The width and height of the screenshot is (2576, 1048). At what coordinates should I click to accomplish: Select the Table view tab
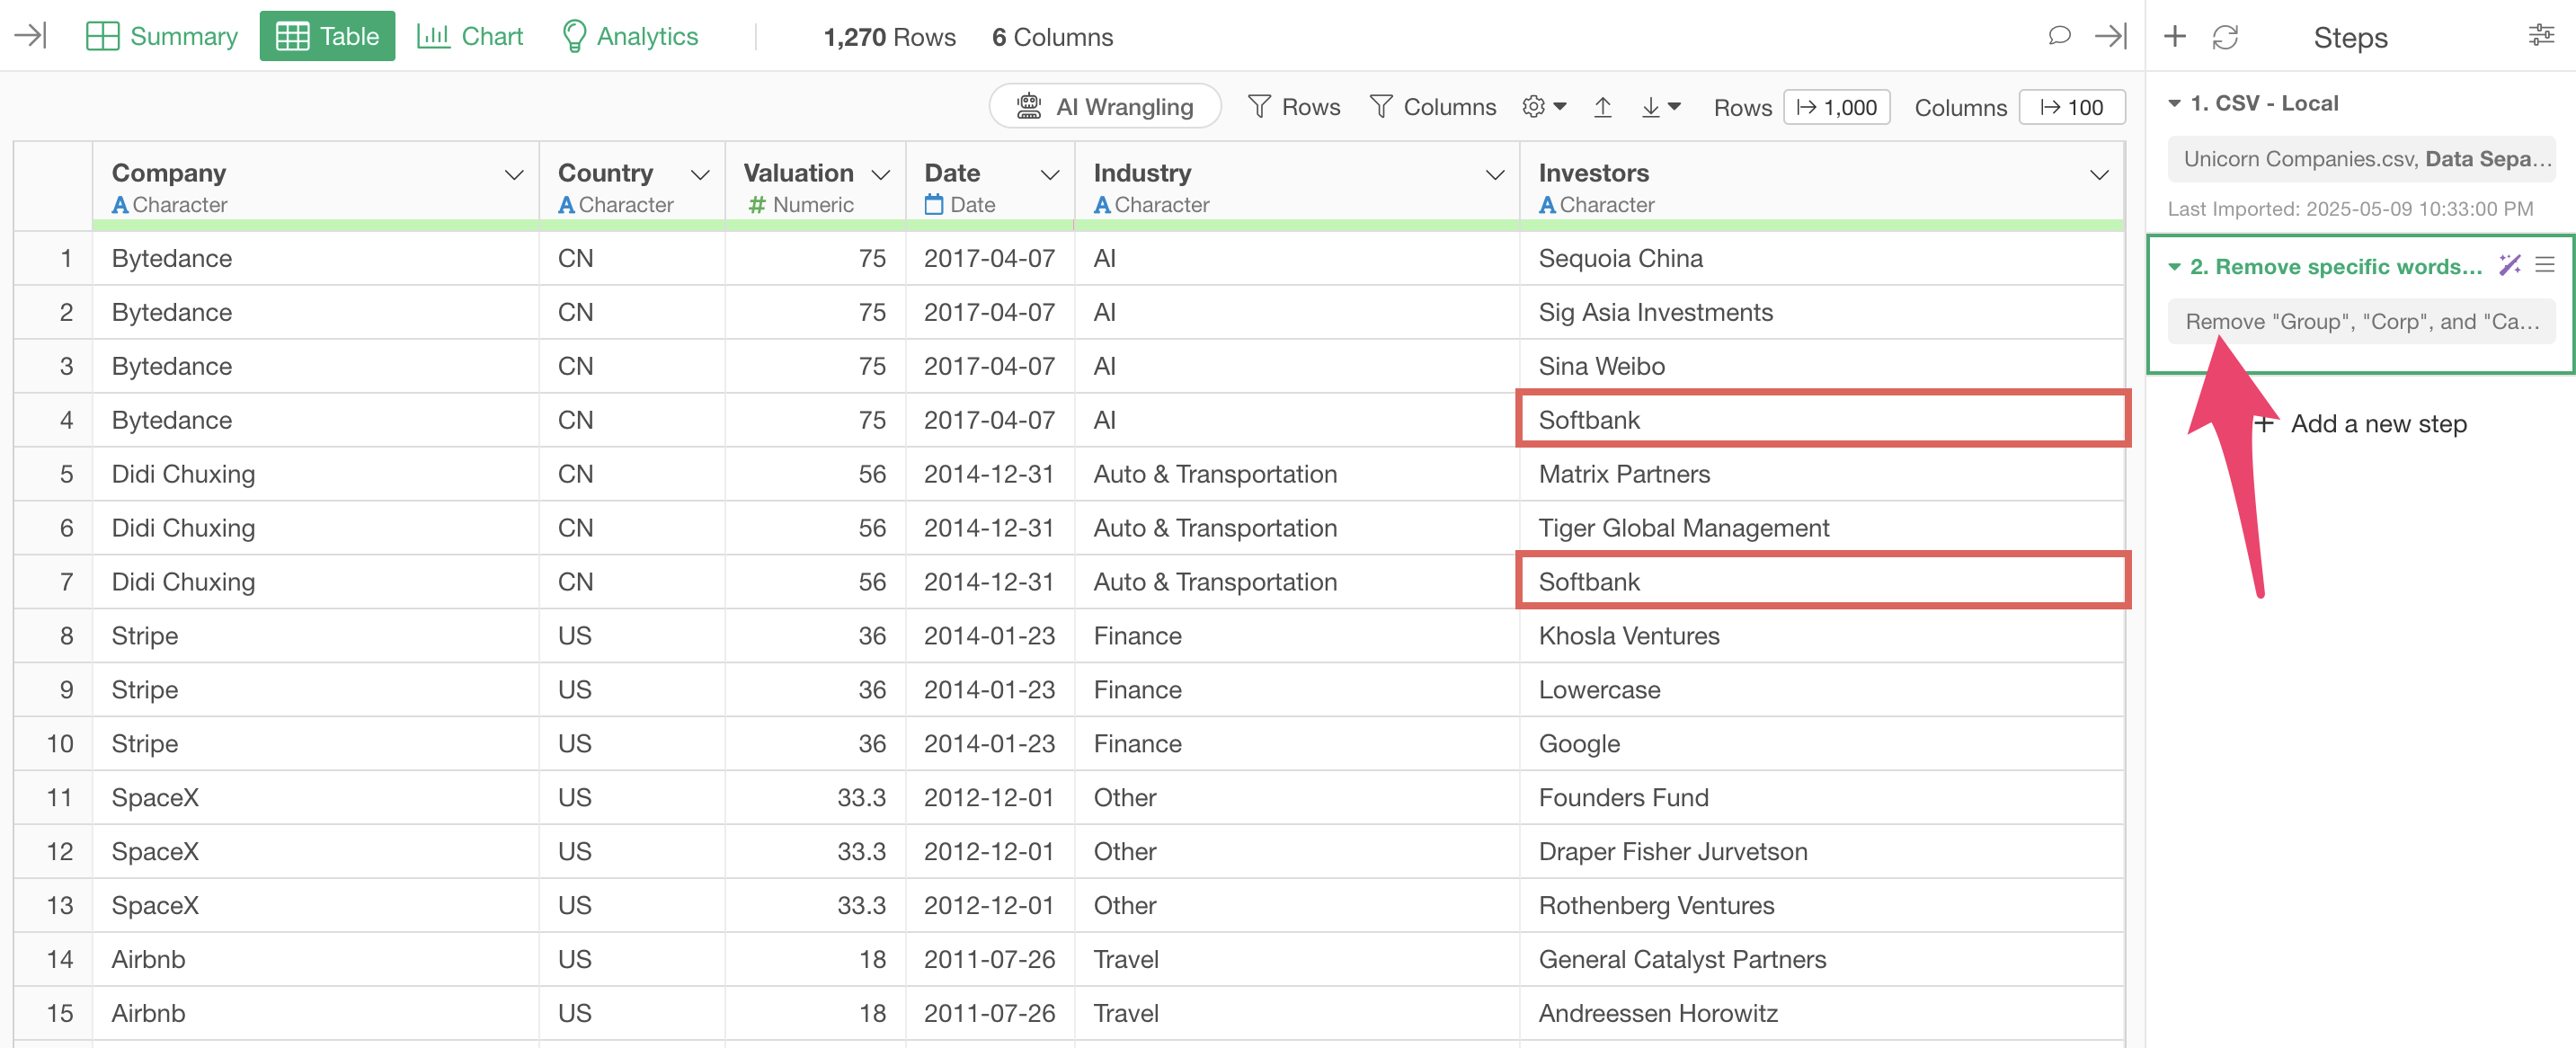coord(327,36)
